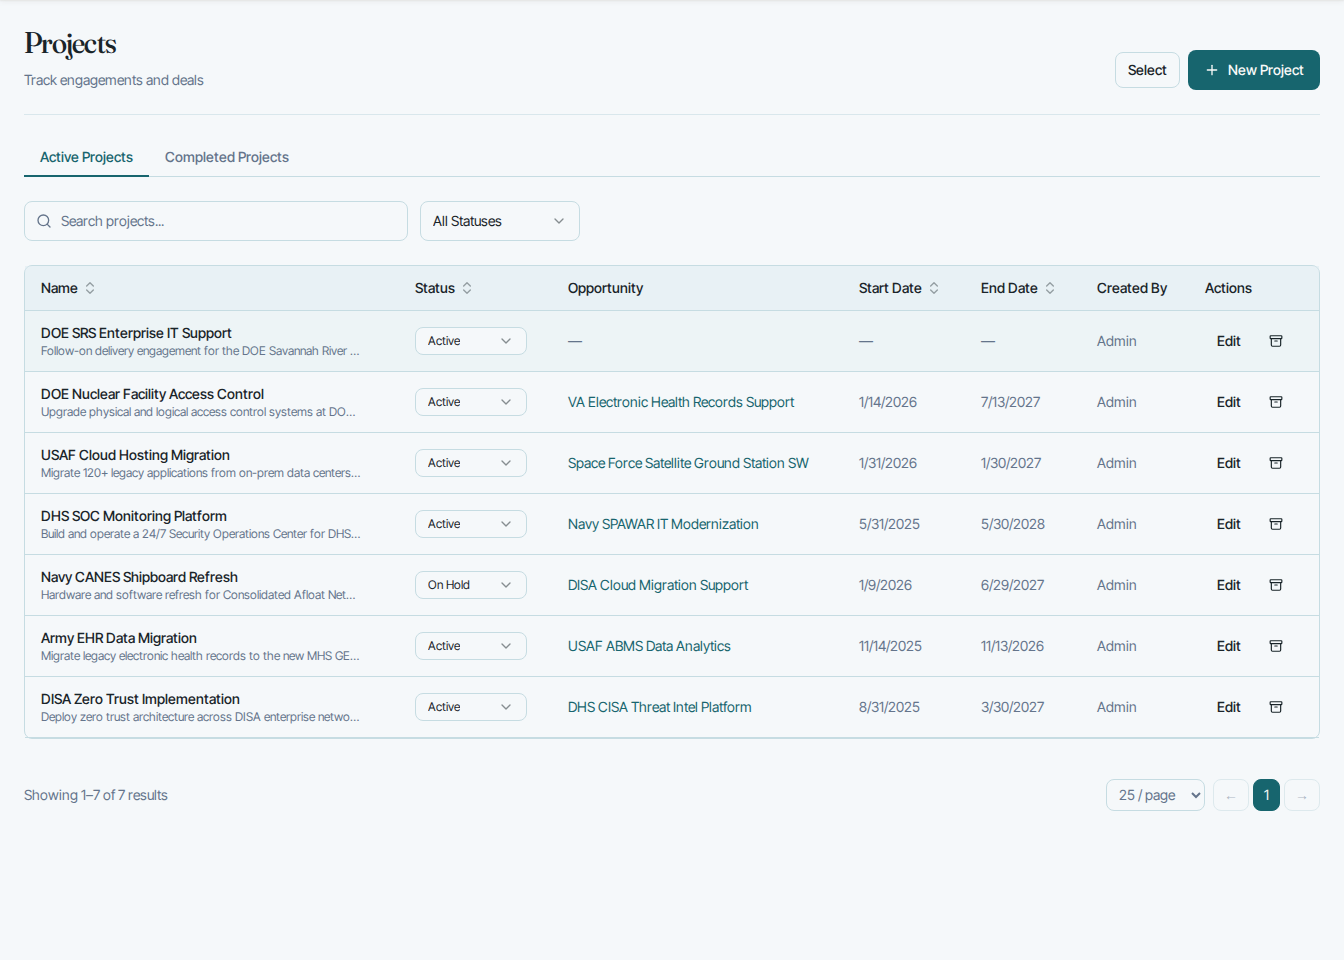1344x960 pixels.
Task: Open the USAF ABMS Data Analytics opportunity
Action: click(x=649, y=646)
